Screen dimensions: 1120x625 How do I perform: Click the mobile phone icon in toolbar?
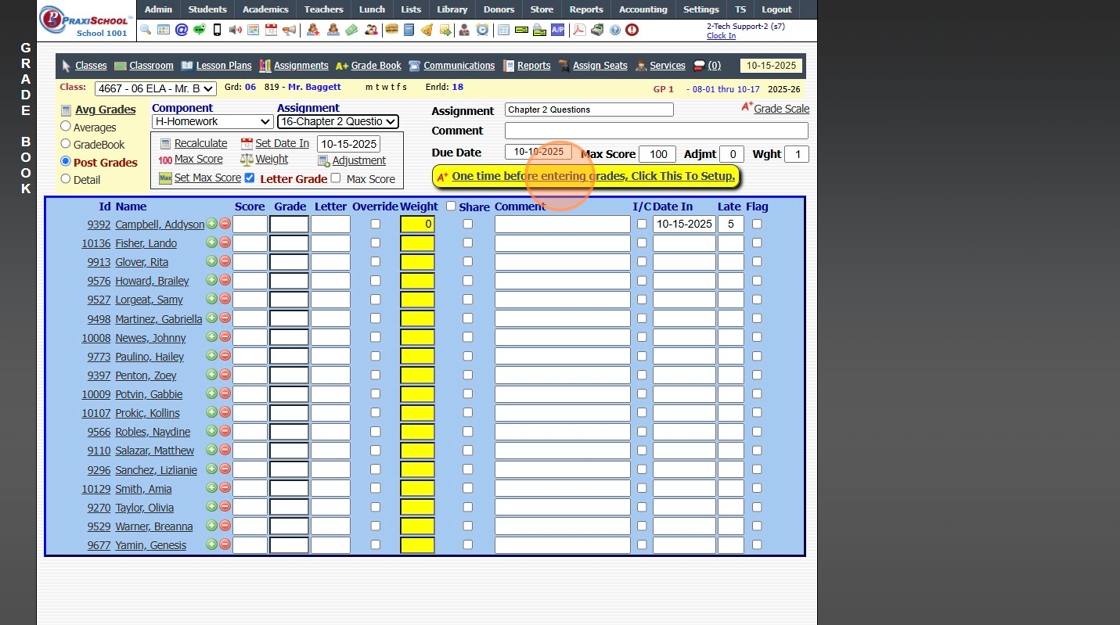coord(217,30)
